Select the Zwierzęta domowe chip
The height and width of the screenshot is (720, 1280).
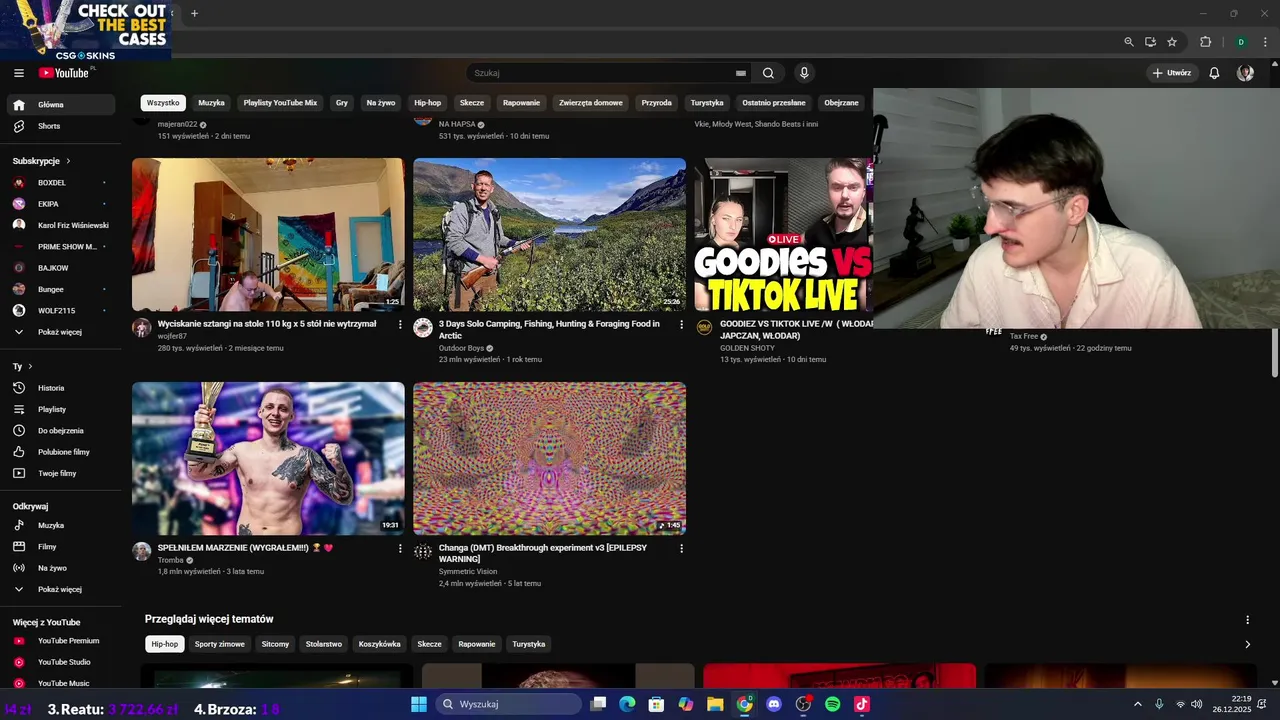click(x=591, y=103)
